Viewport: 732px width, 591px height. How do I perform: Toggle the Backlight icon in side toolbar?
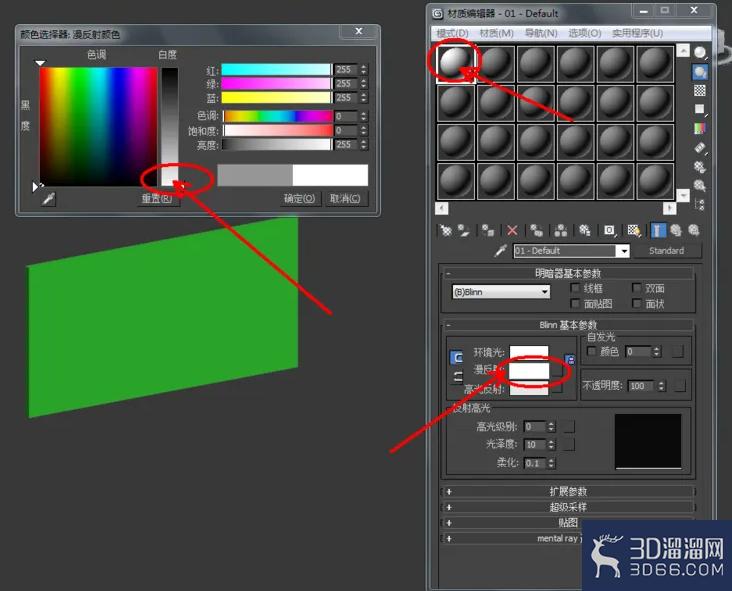click(x=699, y=72)
